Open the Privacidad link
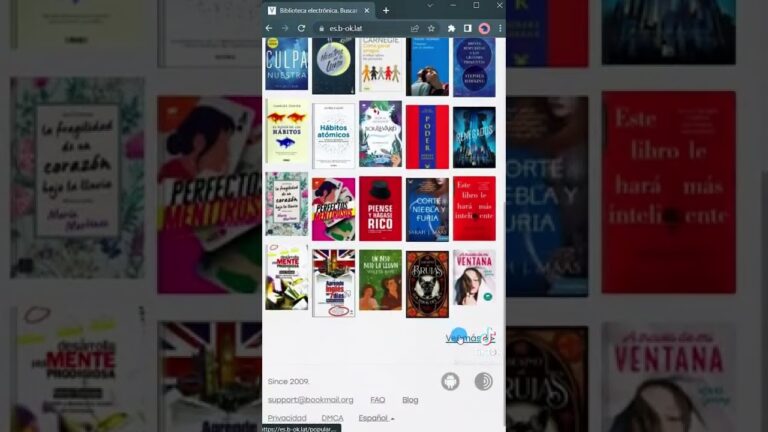 click(287, 418)
